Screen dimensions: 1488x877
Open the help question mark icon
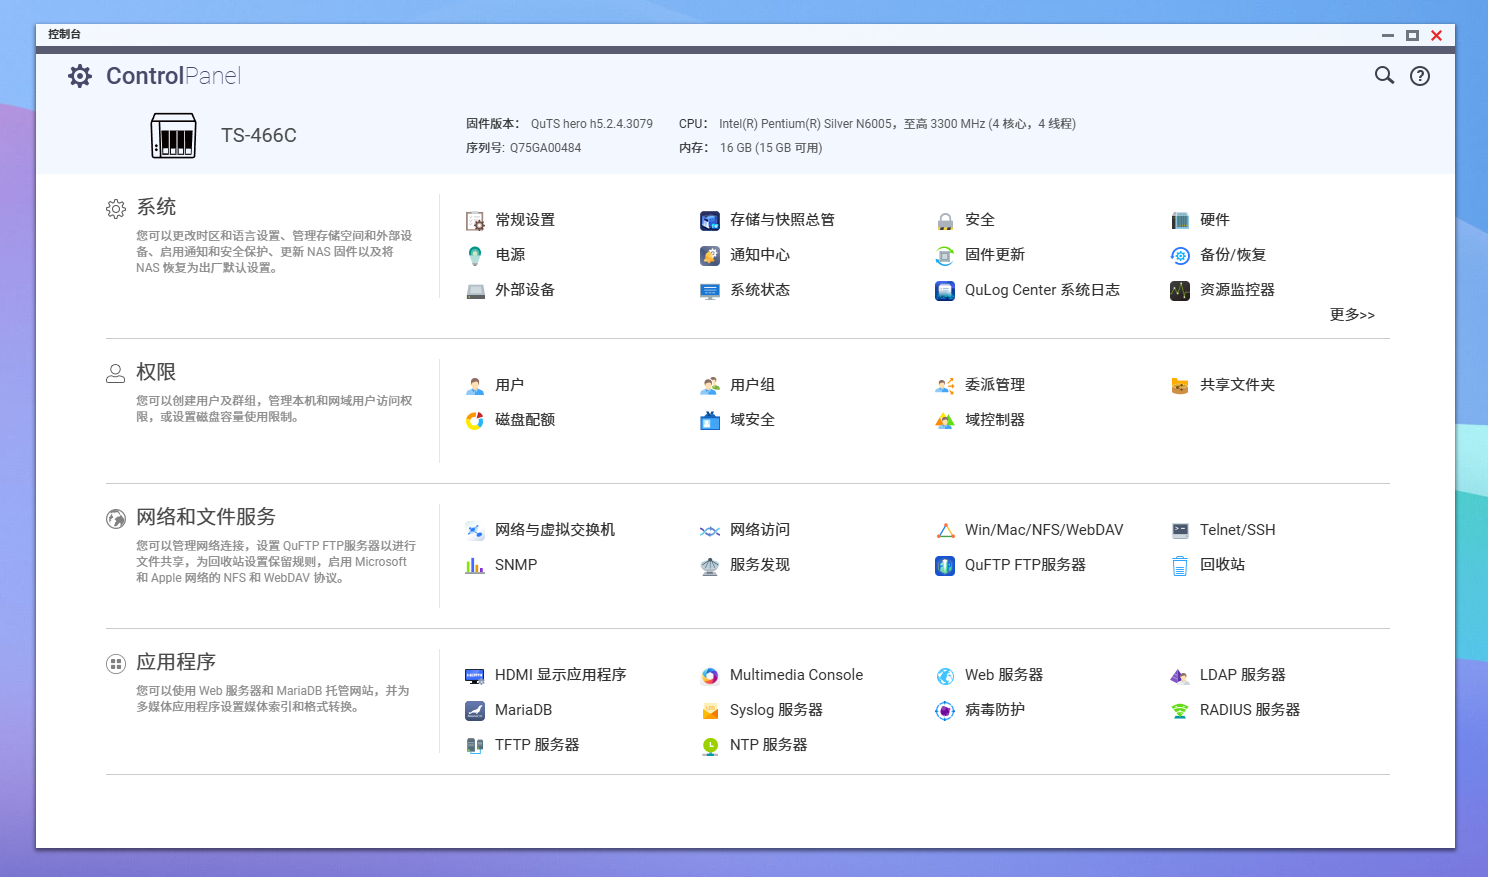click(x=1419, y=76)
